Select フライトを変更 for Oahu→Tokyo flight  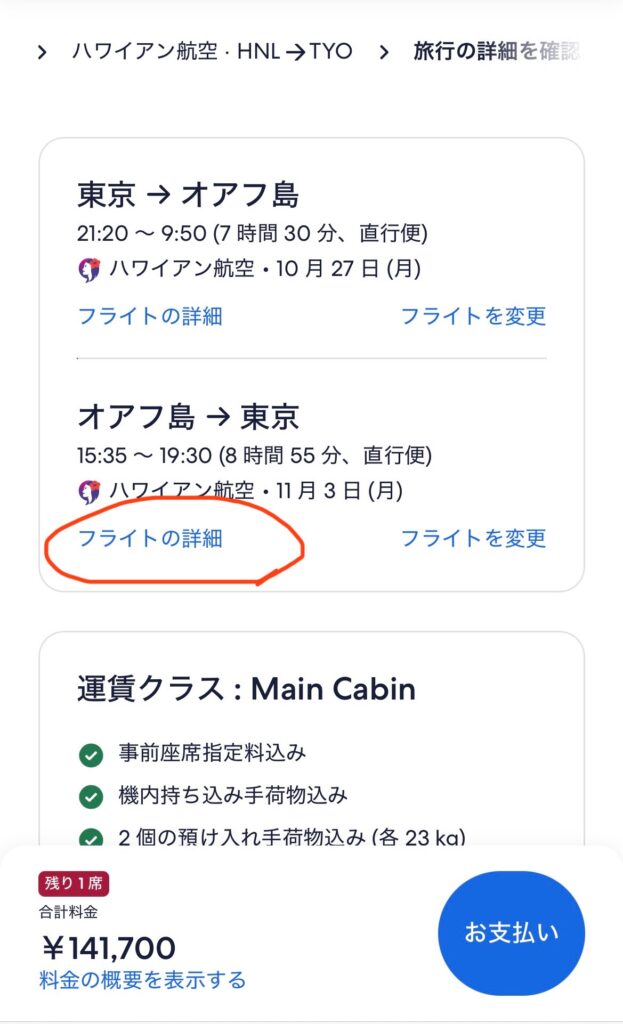[x=480, y=539]
